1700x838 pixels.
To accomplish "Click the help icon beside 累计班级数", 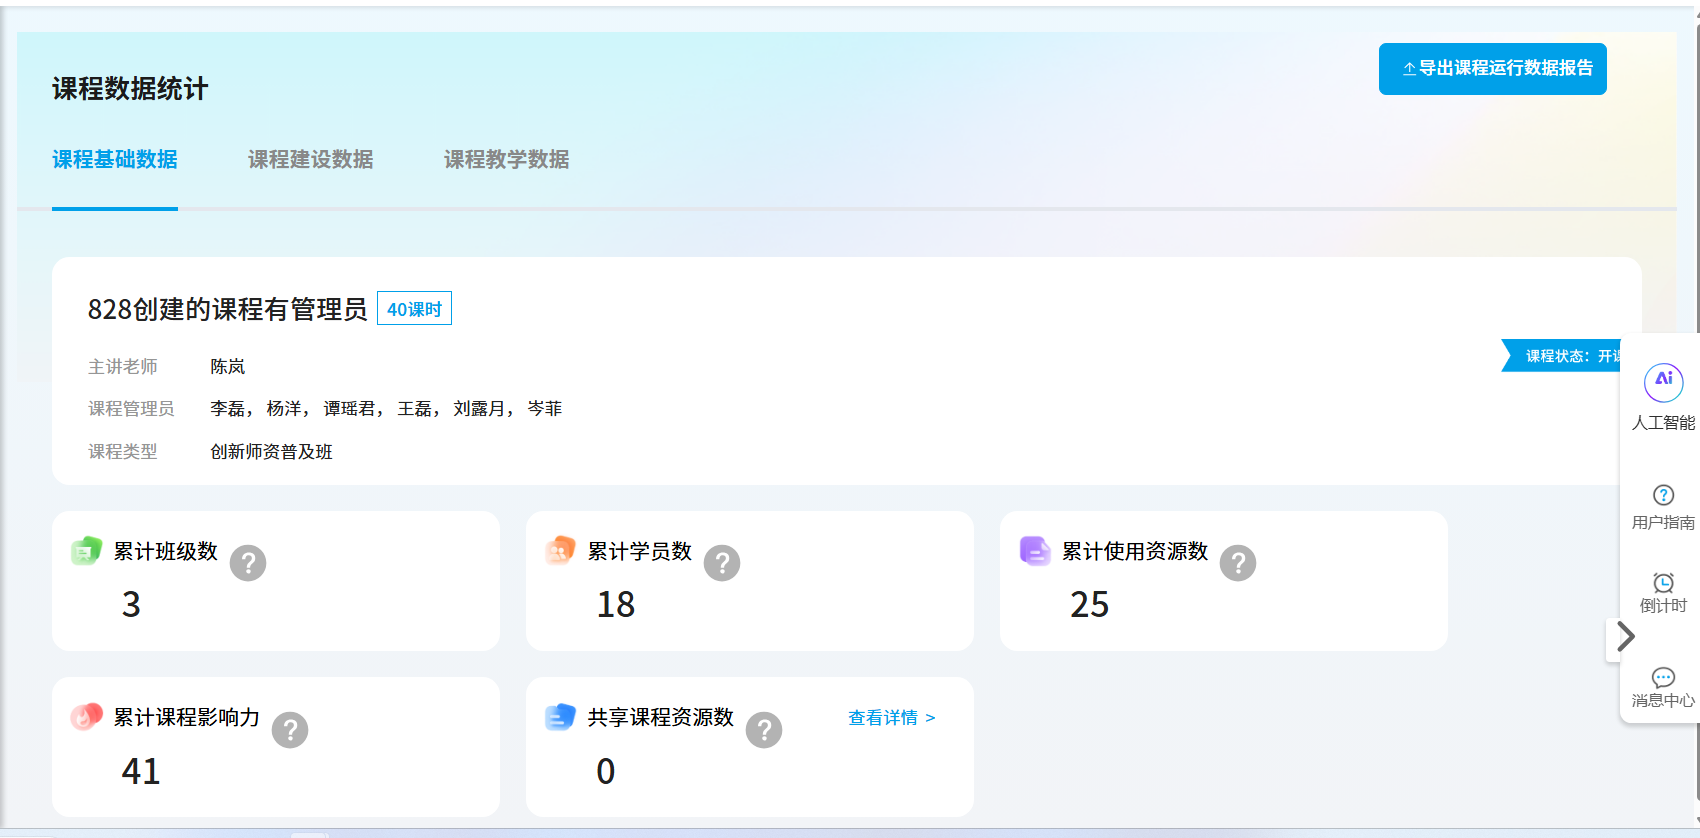I will pos(248,563).
